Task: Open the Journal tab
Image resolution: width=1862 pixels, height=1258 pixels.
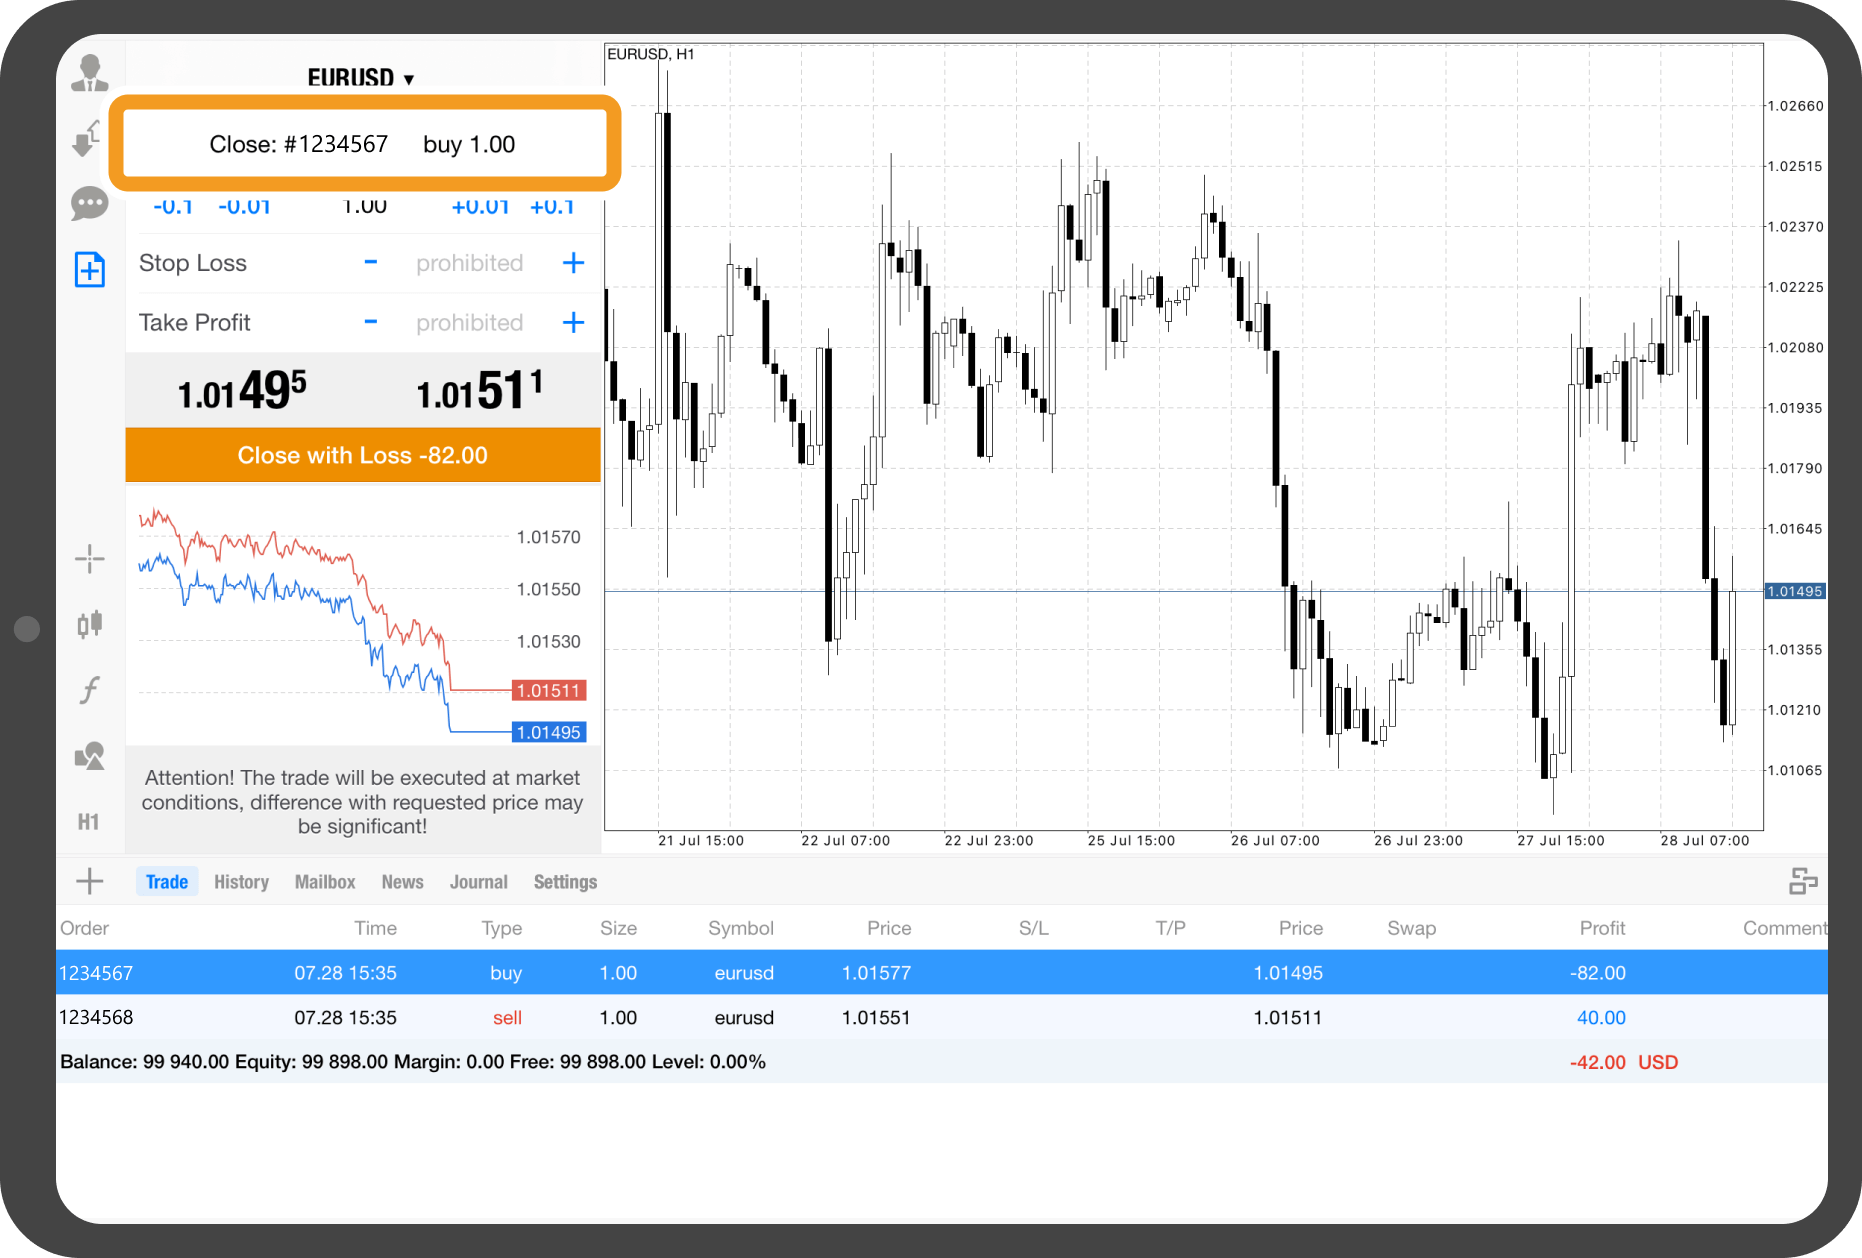Action: pos(478,882)
